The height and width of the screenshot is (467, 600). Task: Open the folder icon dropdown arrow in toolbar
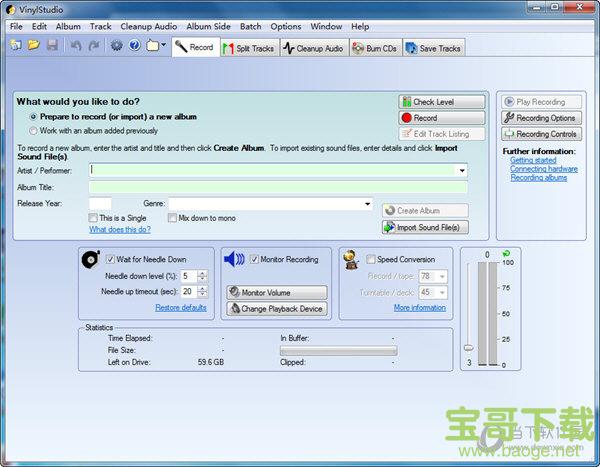(164, 46)
